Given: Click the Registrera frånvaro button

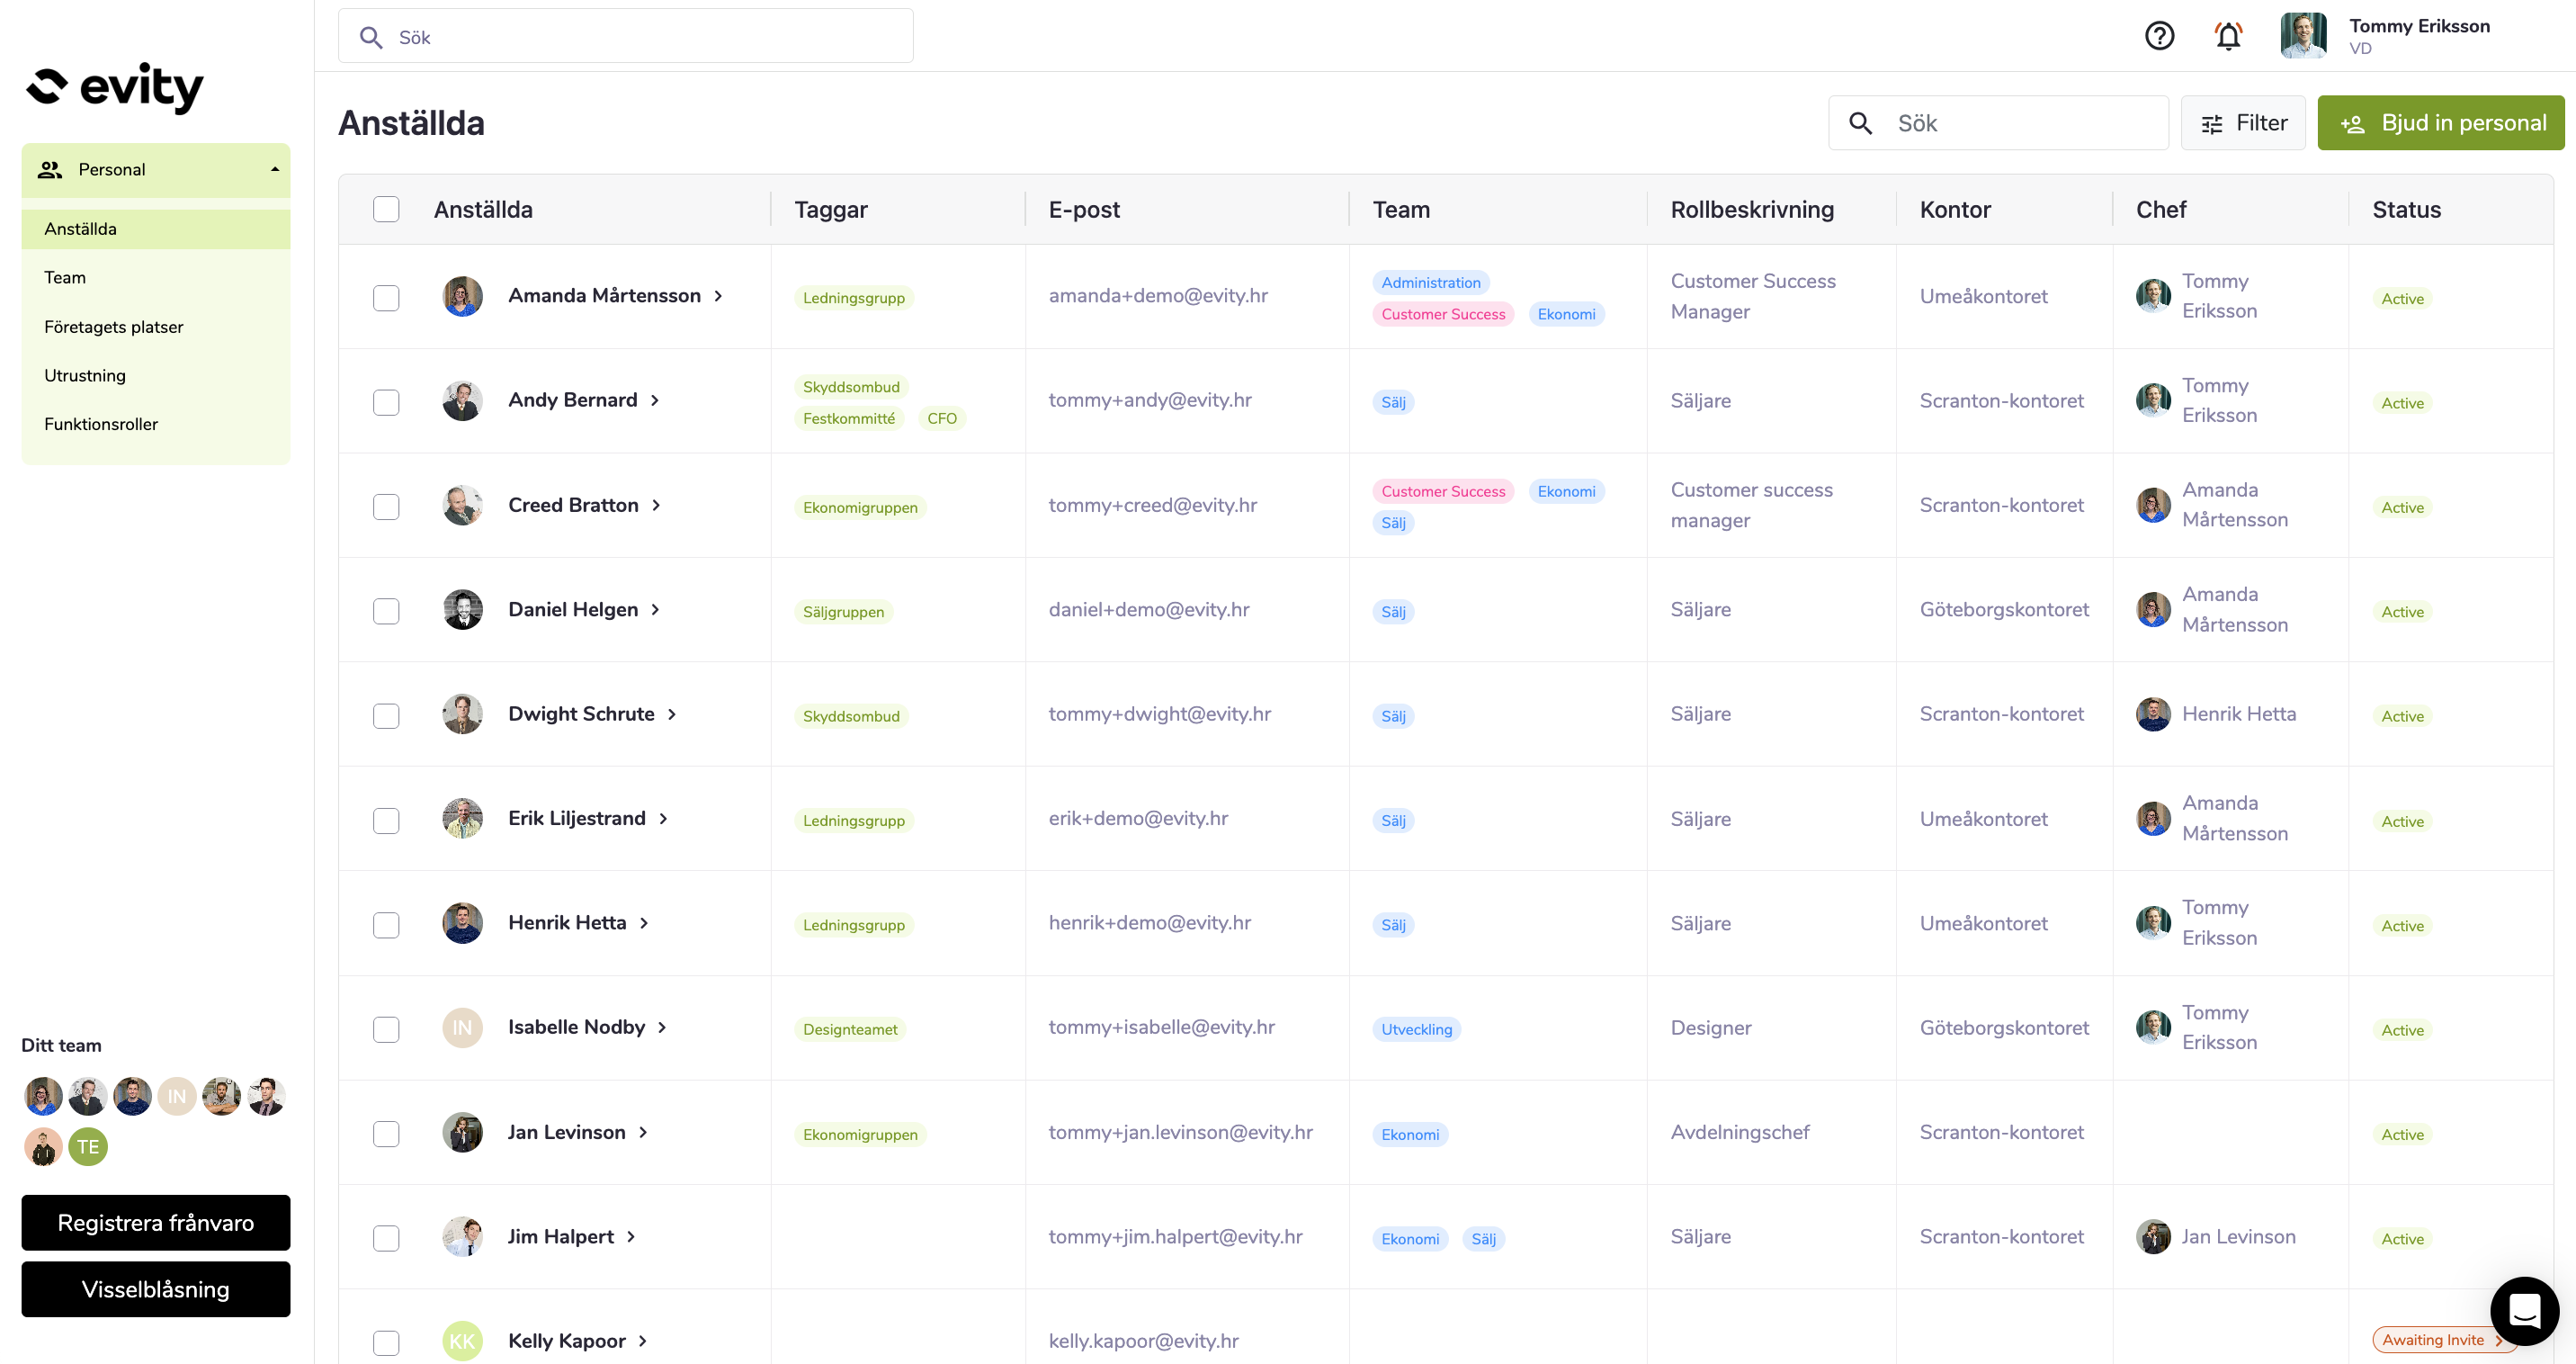Looking at the screenshot, I should point(155,1222).
